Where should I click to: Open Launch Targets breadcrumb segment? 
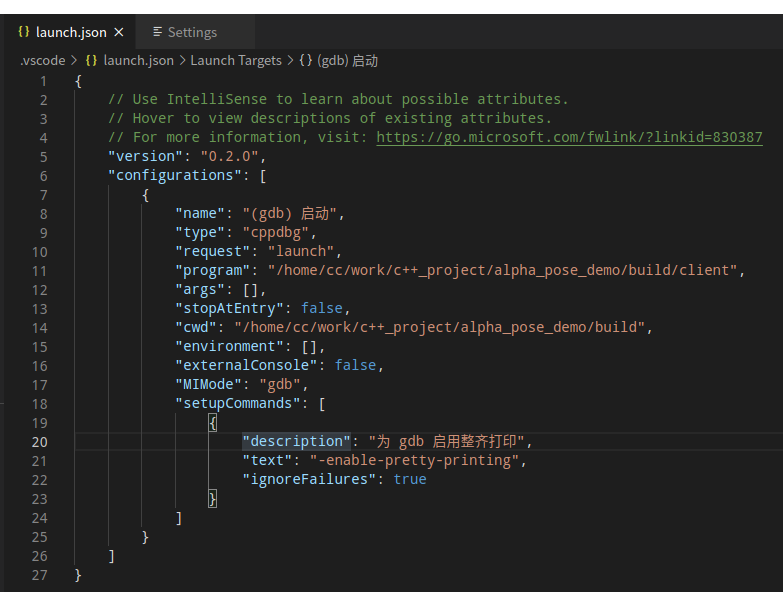pyautogui.click(x=236, y=60)
